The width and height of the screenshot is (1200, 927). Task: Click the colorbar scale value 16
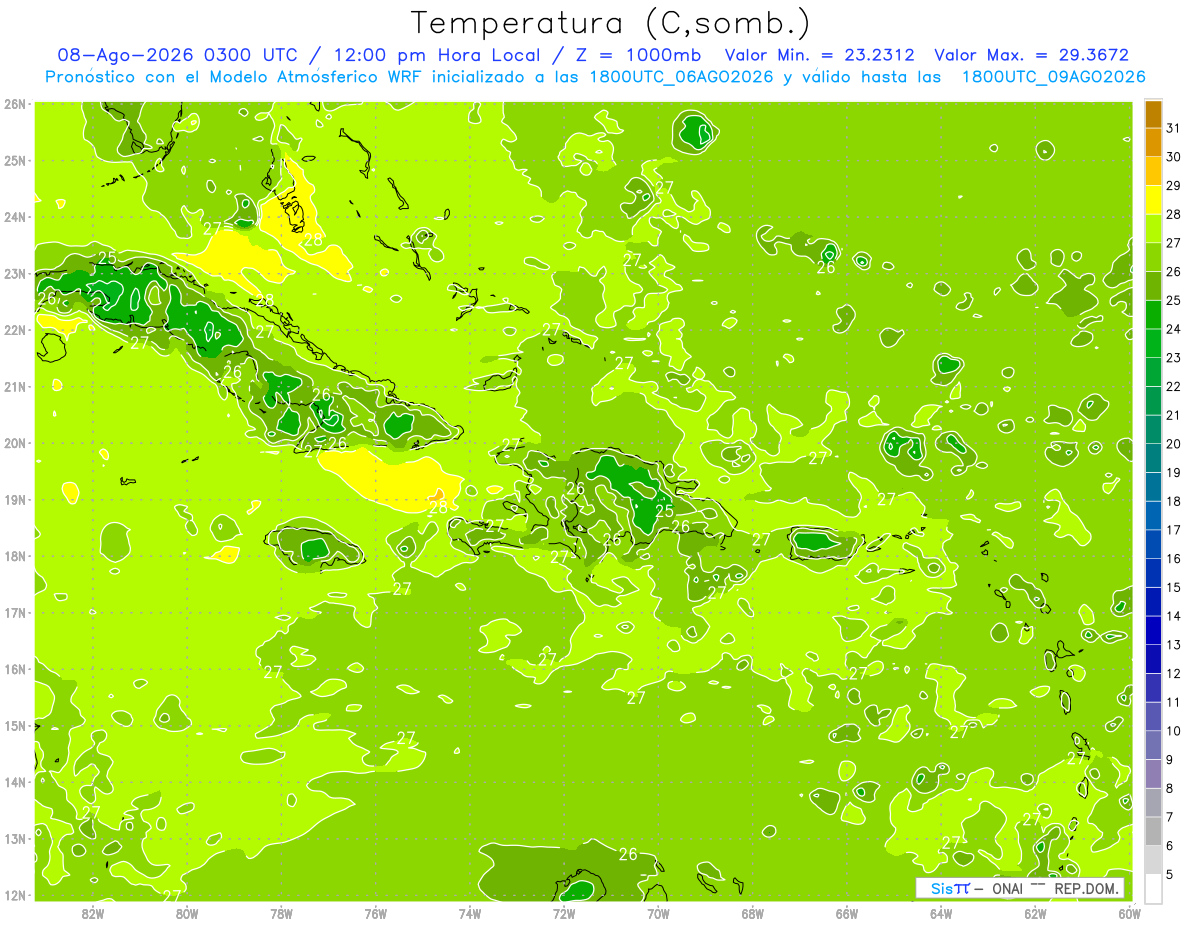1173,558
